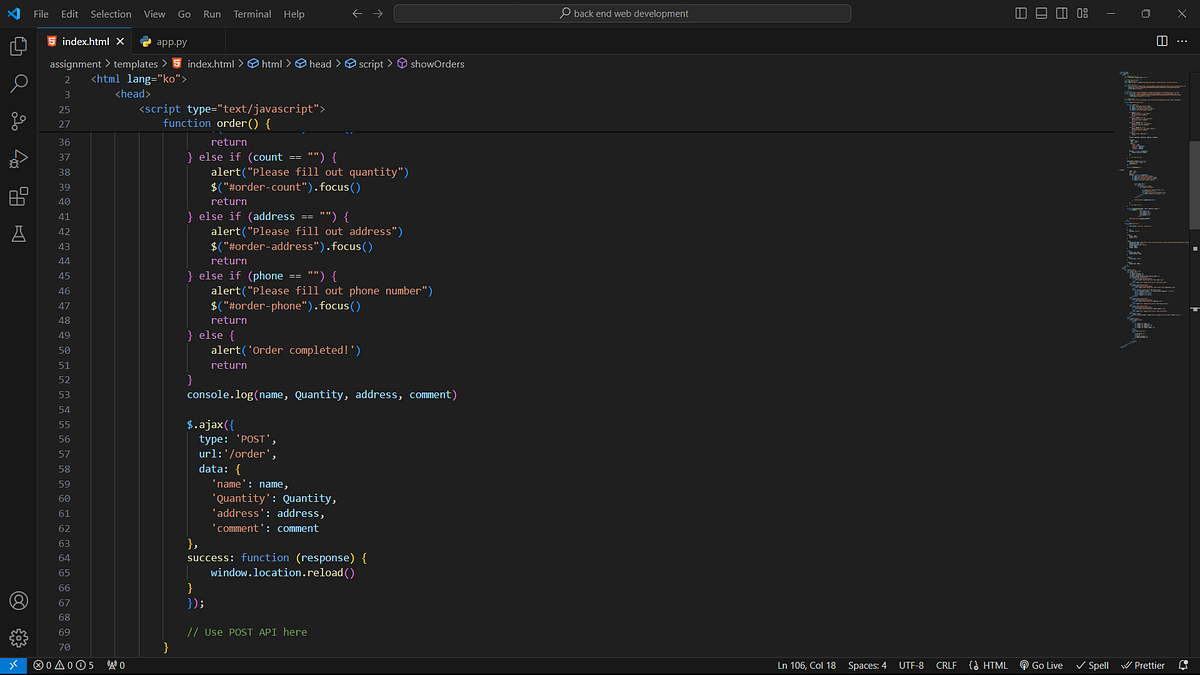Toggle secondary sidebar visibility
1200x675 pixels.
click(x=1061, y=13)
